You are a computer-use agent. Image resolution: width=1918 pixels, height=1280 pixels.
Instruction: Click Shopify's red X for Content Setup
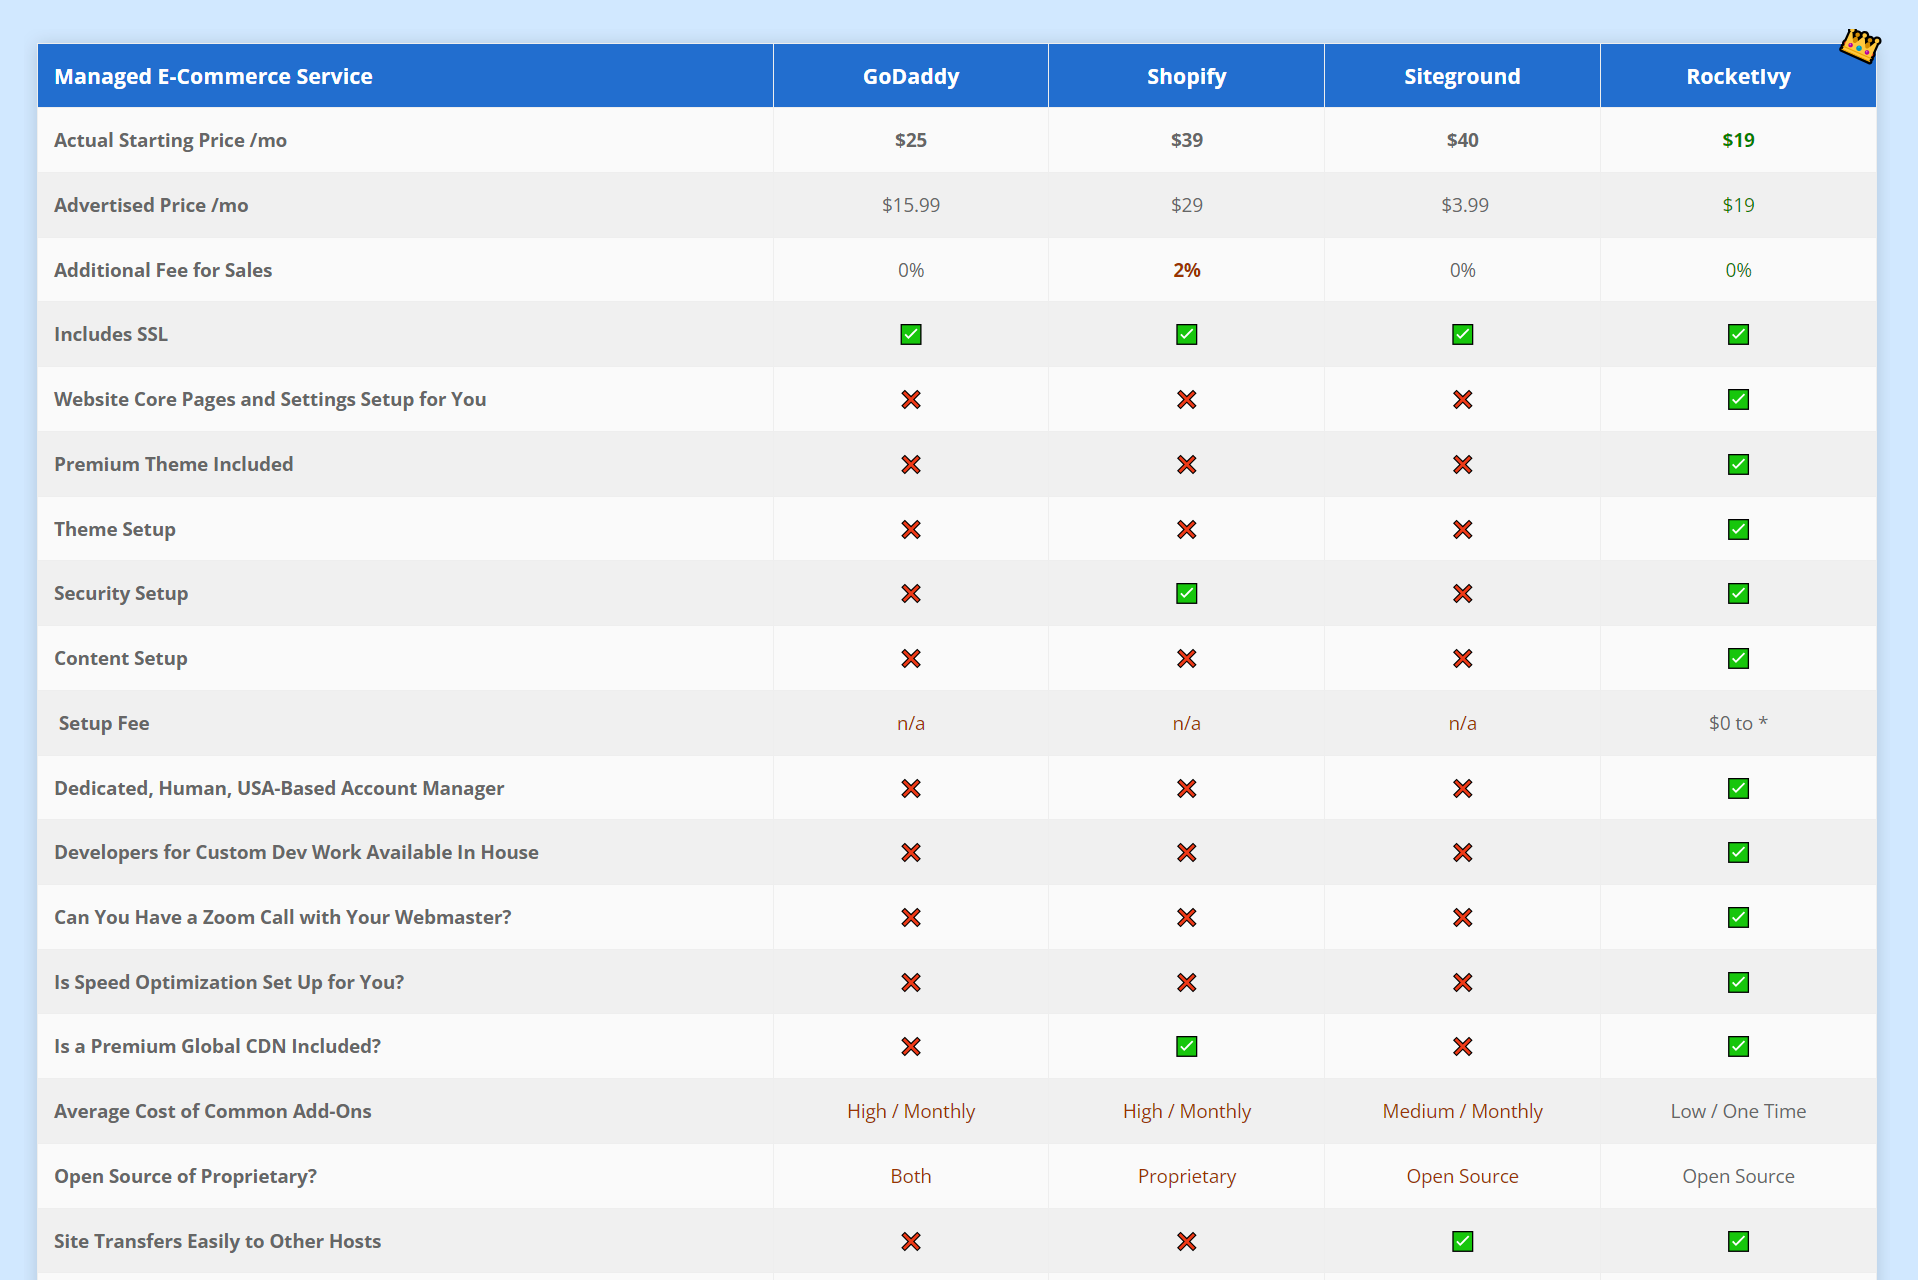(1187, 659)
